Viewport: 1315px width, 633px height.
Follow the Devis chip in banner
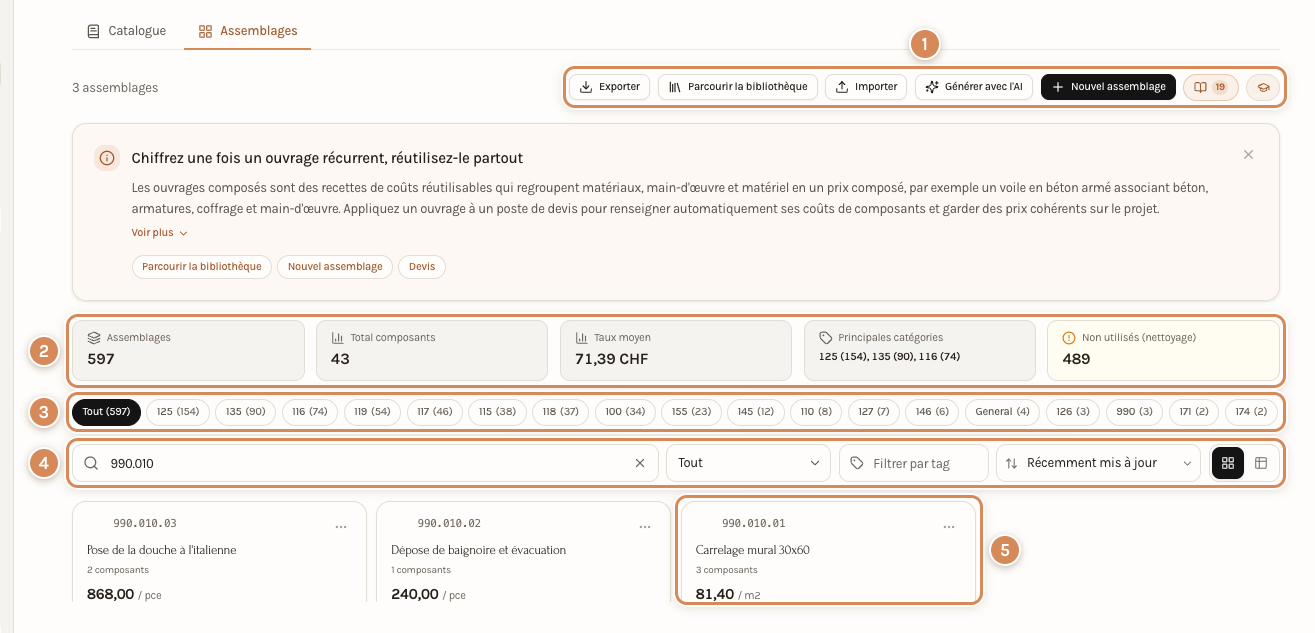422,267
